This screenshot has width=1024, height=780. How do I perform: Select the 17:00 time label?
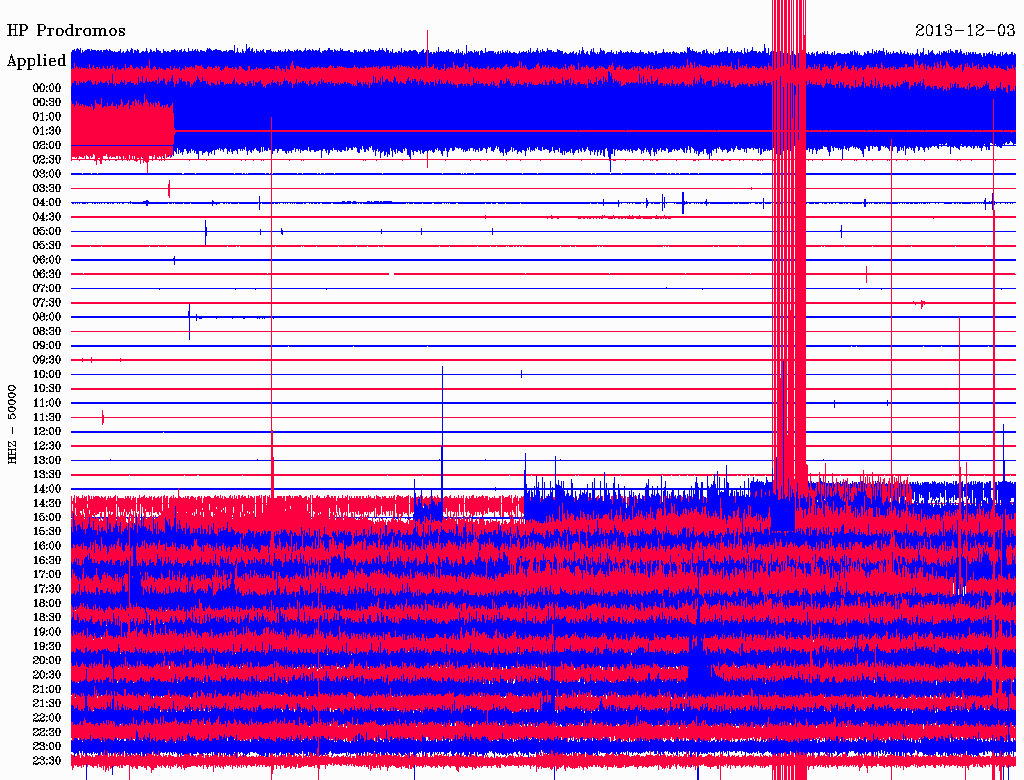pos(47,575)
